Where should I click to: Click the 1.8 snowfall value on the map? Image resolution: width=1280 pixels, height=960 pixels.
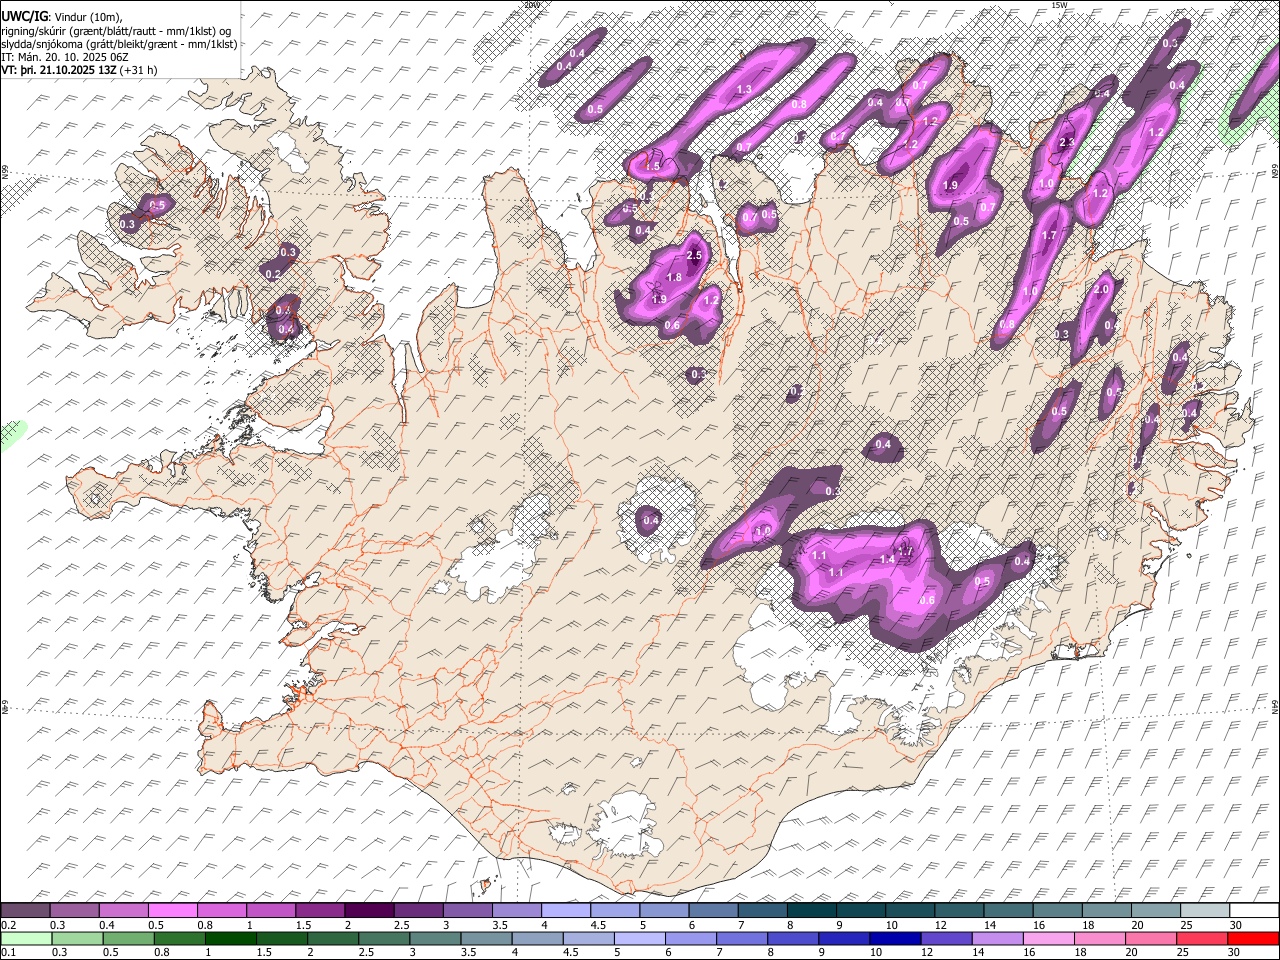pyautogui.click(x=674, y=277)
